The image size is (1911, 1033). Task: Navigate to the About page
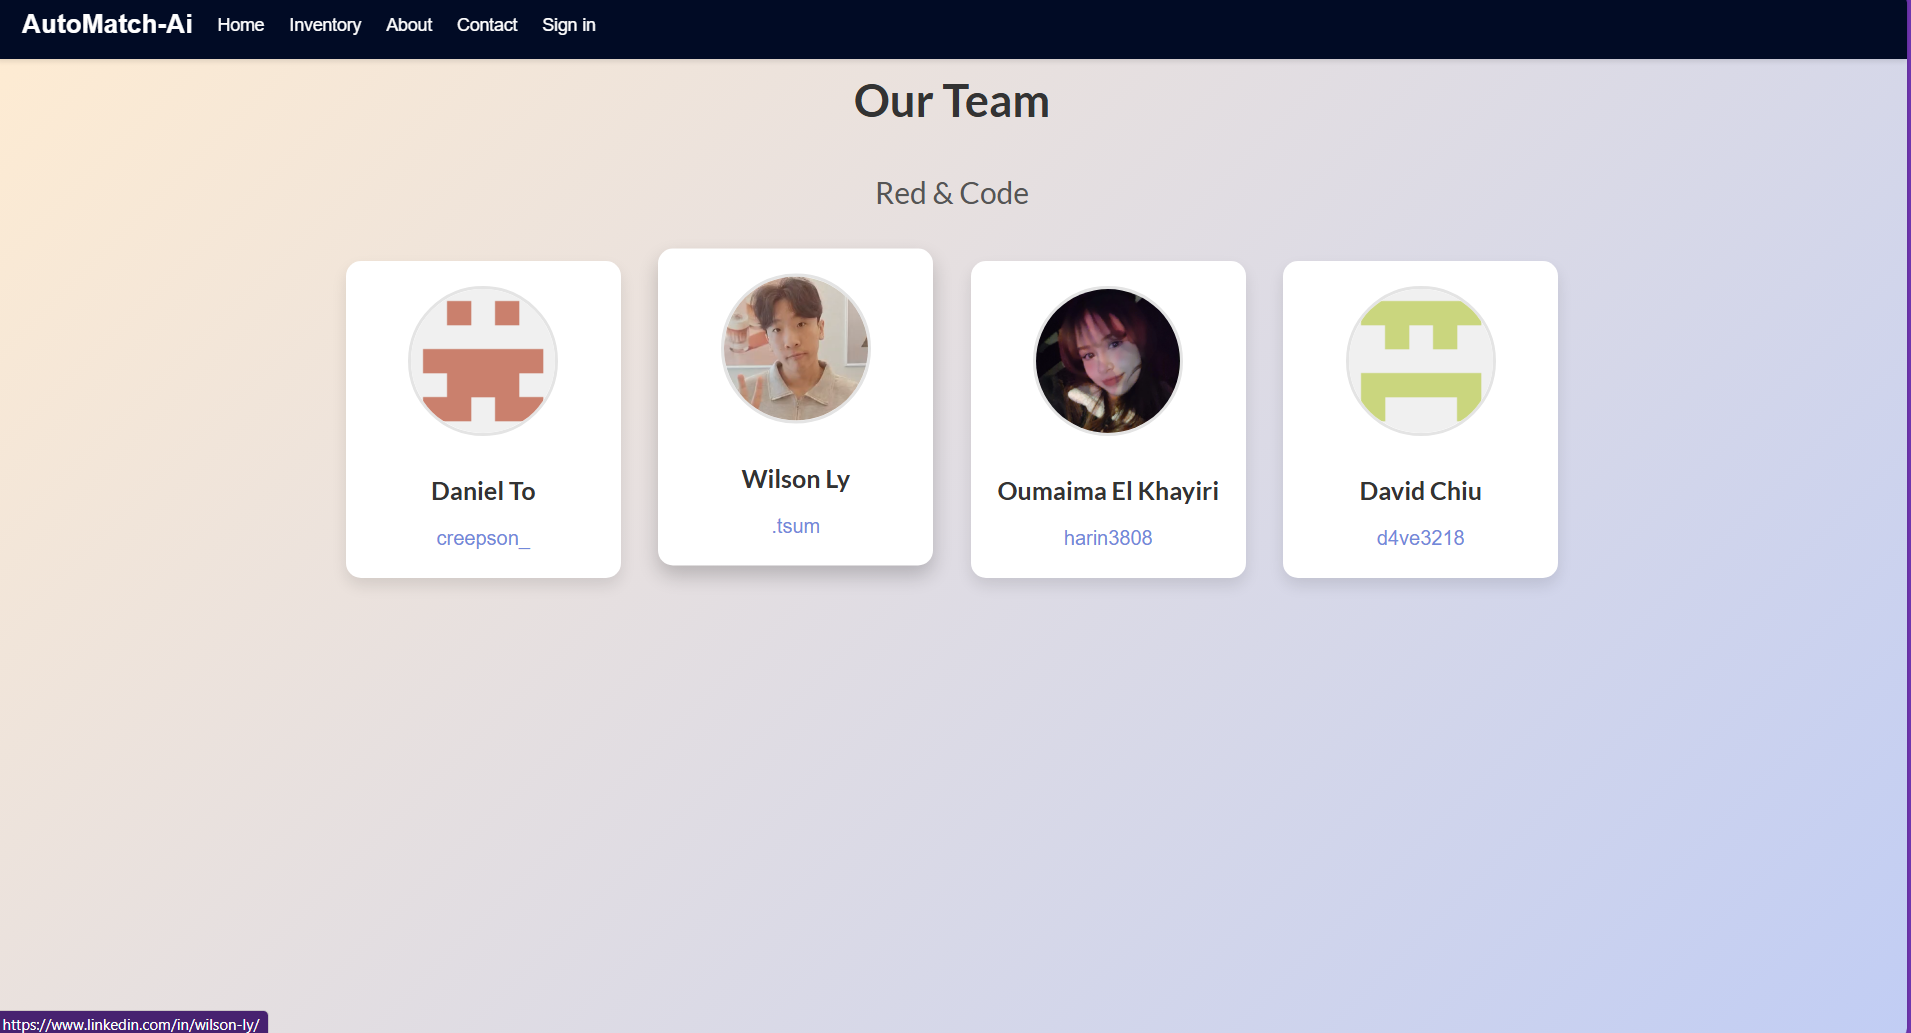point(409,25)
